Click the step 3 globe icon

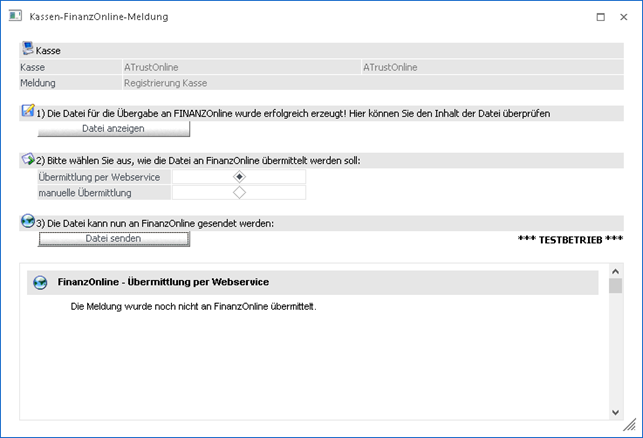point(27,222)
